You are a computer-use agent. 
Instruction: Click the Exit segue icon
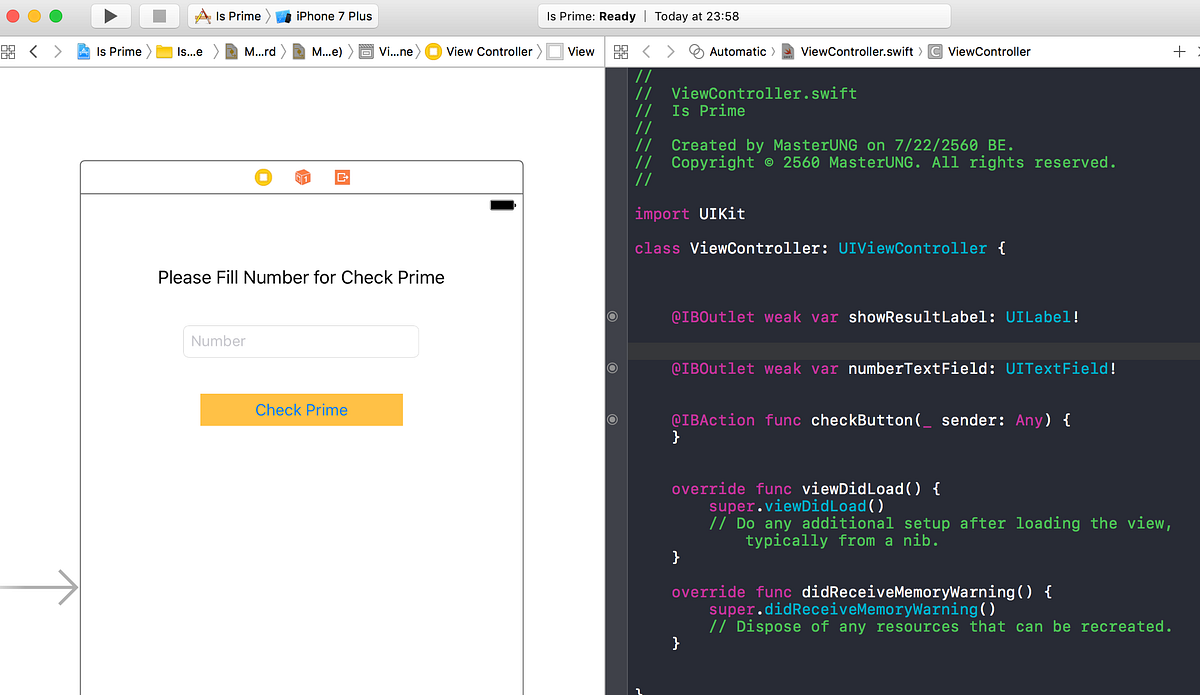(341, 176)
